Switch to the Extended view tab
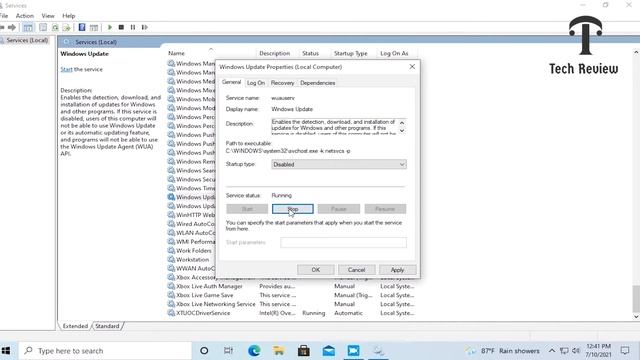Screen dimensions: 640x360 [x=75, y=326]
